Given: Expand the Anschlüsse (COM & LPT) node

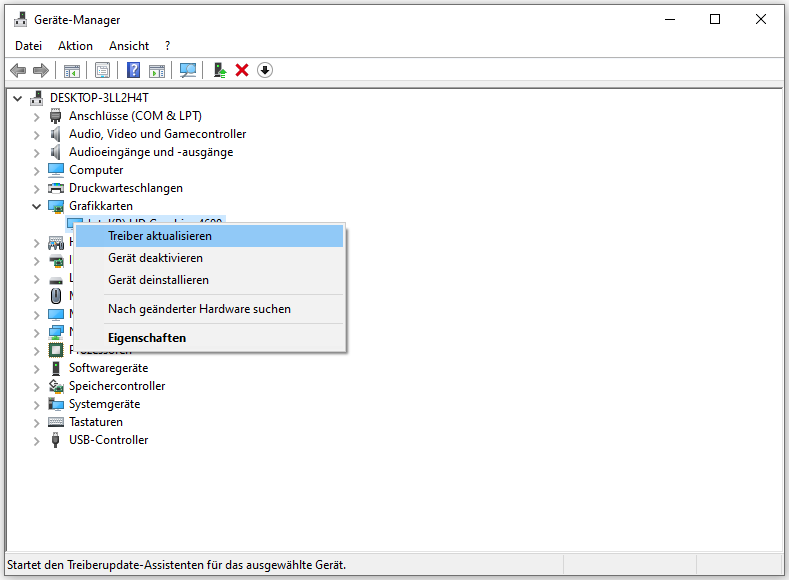Looking at the screenshot, I should point(36,117).
